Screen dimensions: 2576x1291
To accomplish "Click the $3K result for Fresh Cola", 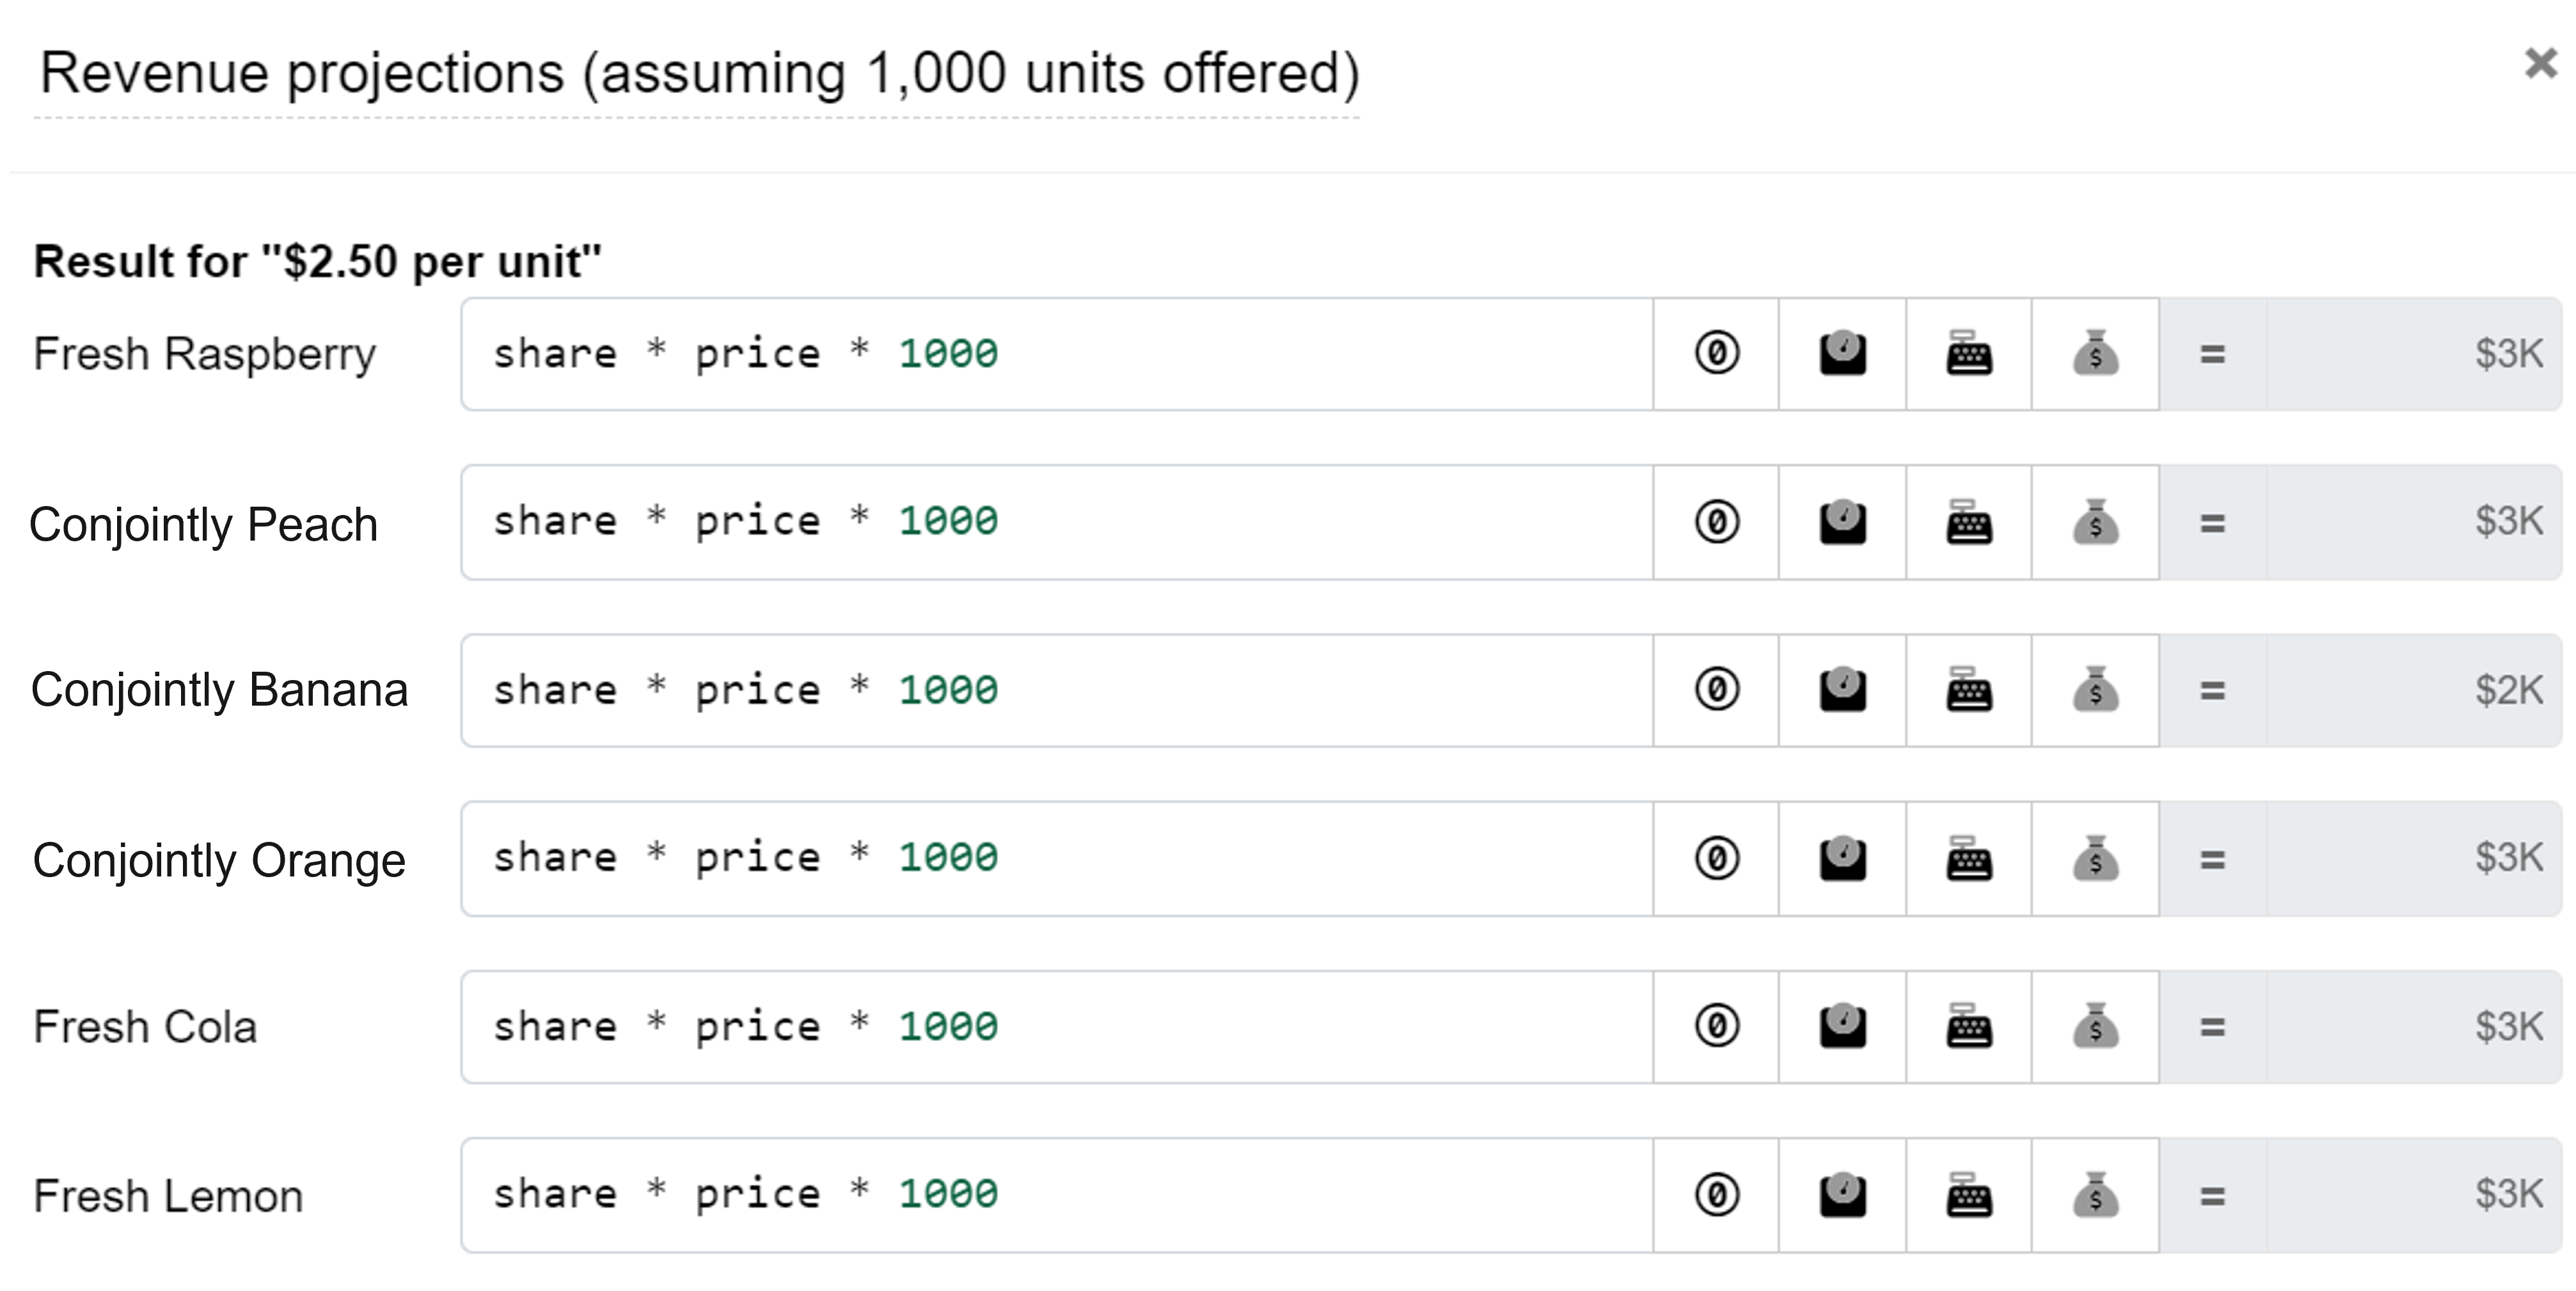I will tap(2508, 1027).
